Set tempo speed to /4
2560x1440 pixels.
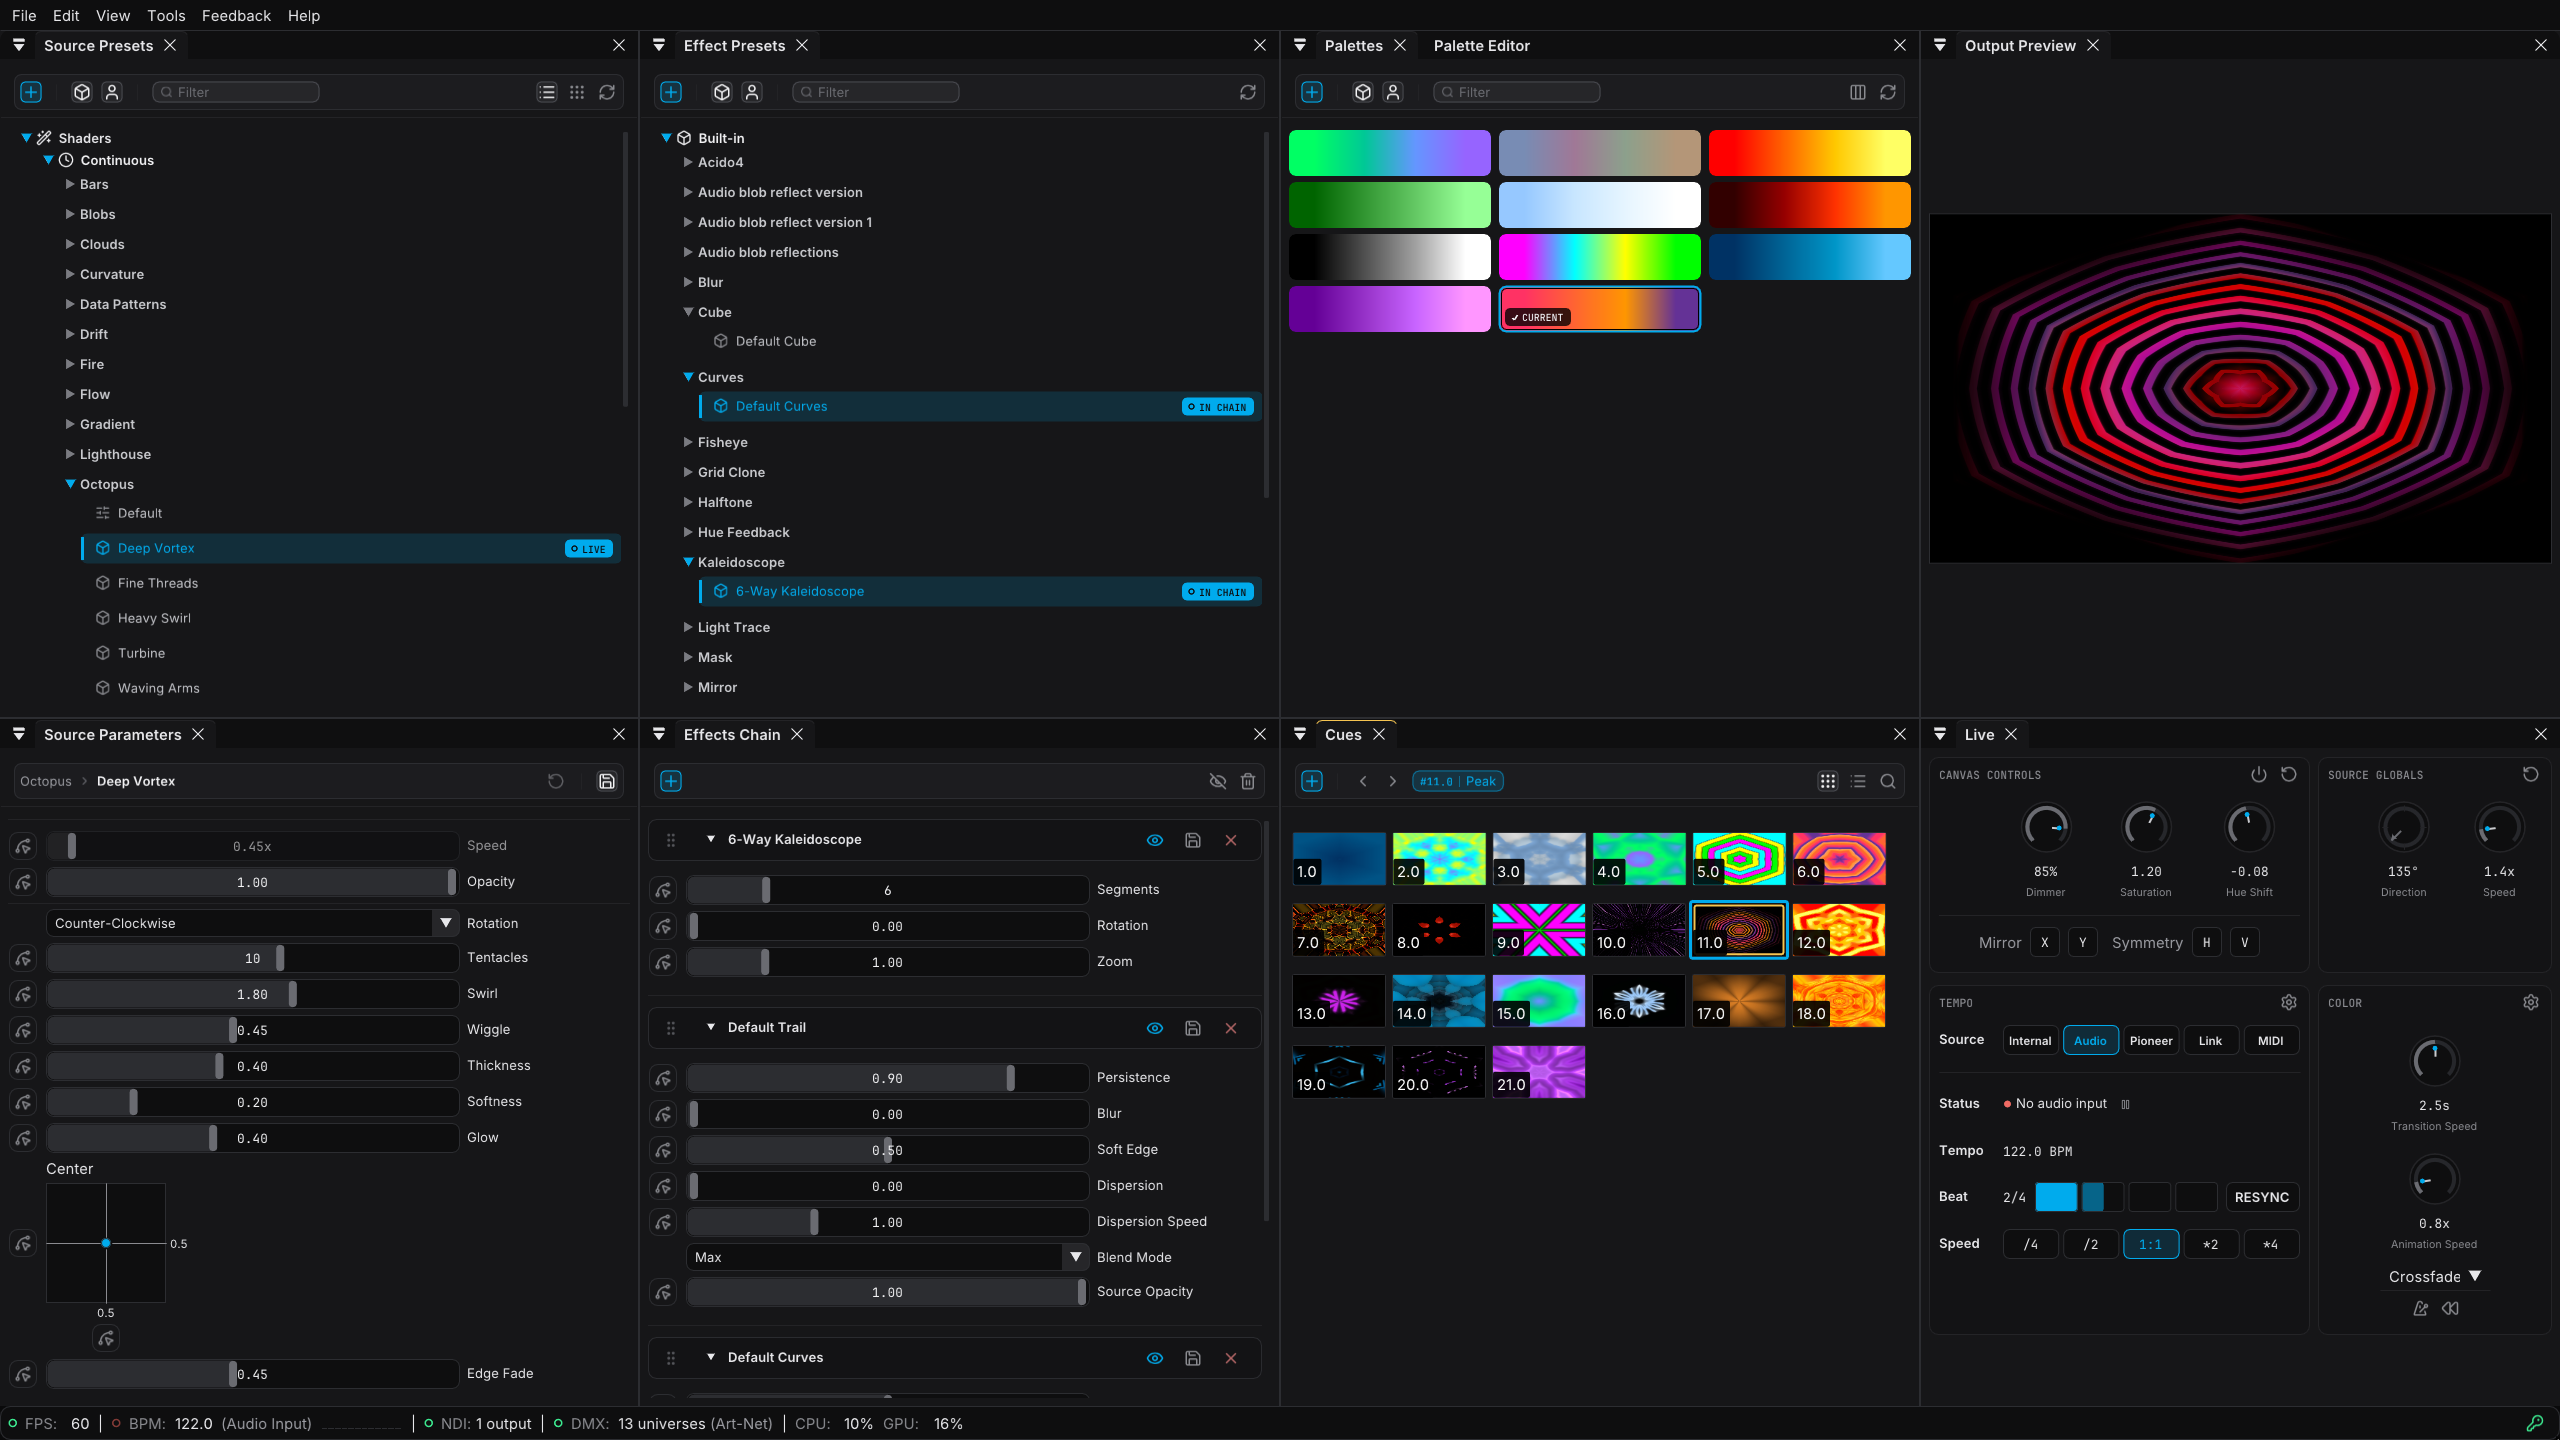click(2030, 1244)
